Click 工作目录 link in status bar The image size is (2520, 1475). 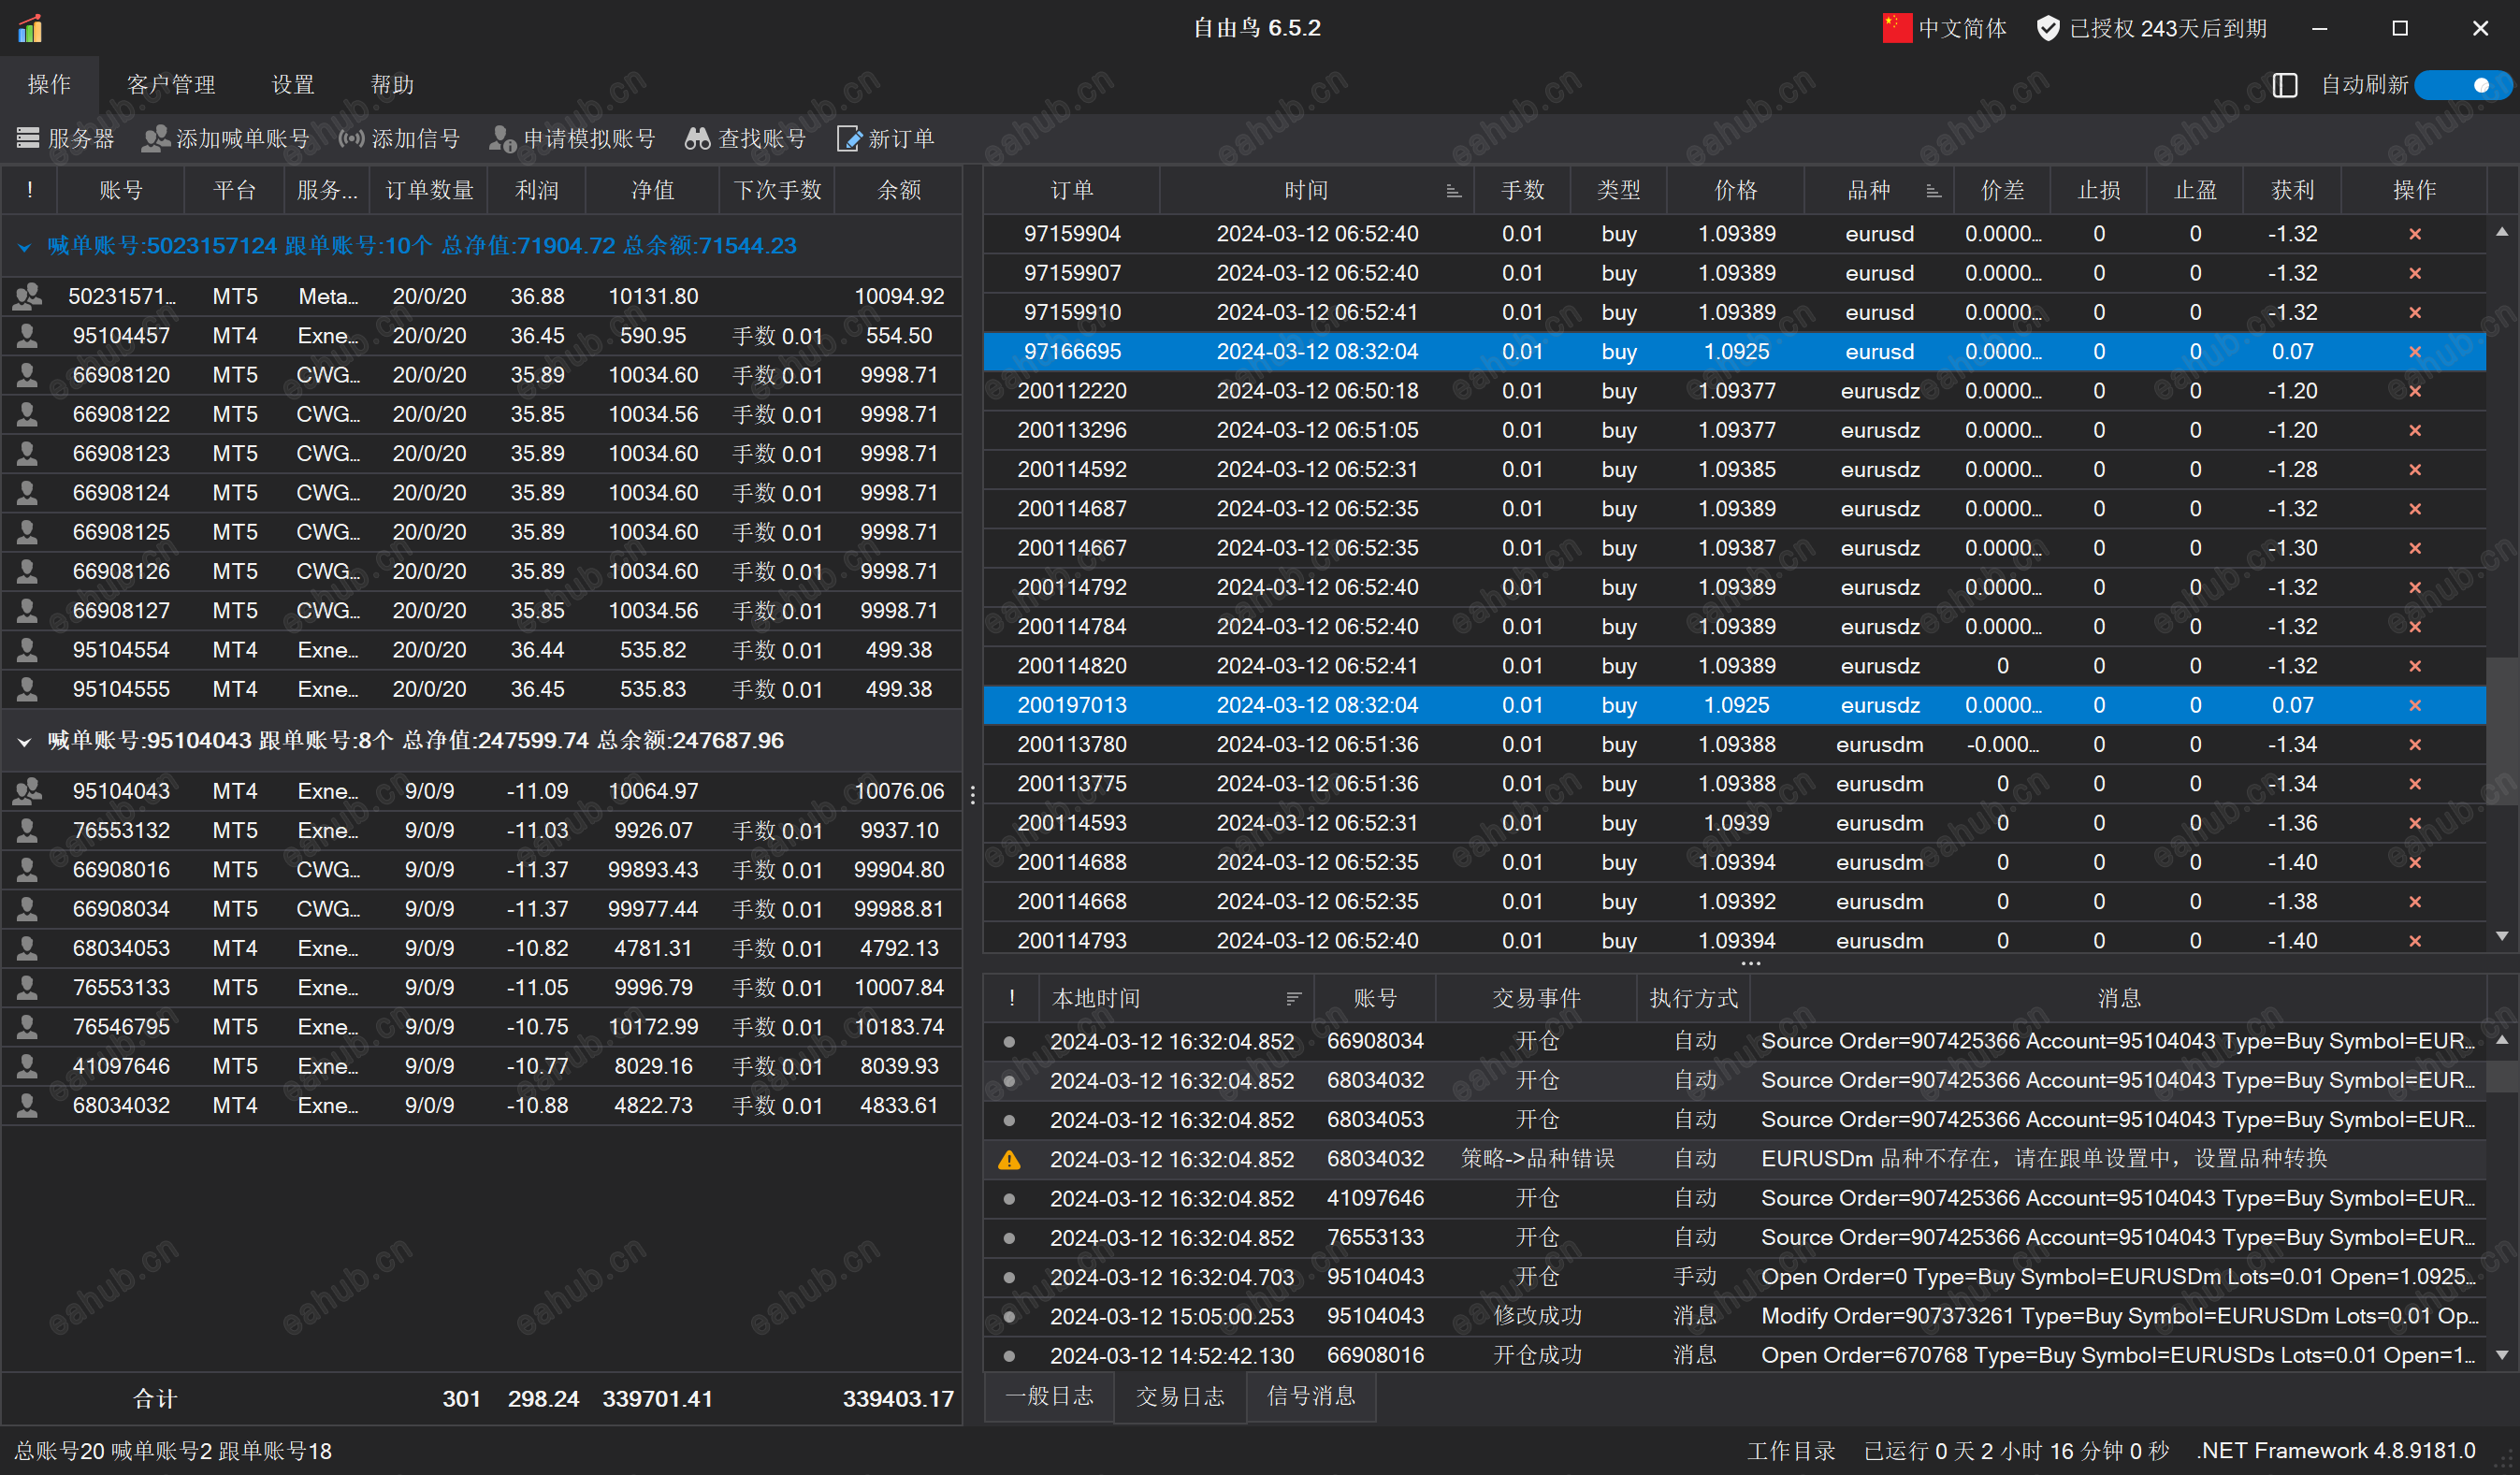(1790, 1450)
